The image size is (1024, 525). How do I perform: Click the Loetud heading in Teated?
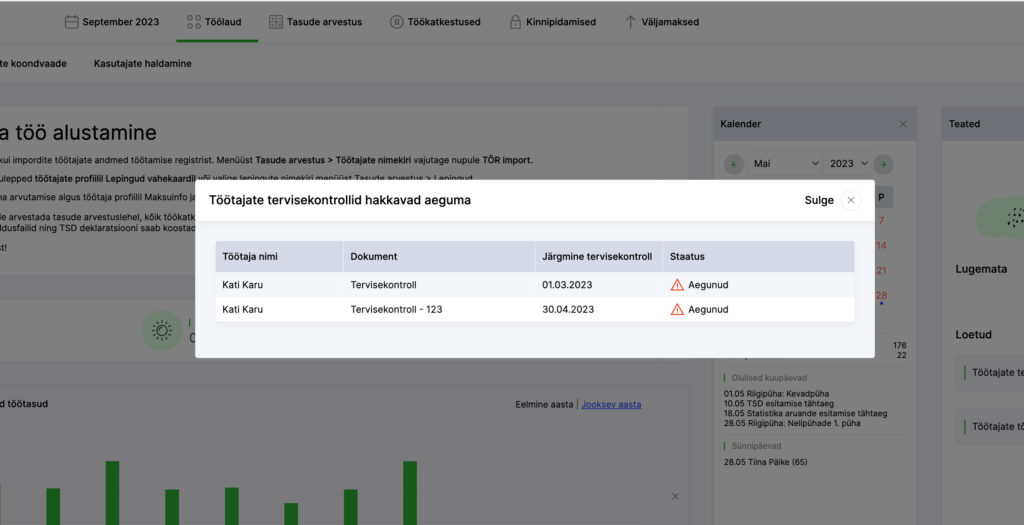(x=974, y=334)
